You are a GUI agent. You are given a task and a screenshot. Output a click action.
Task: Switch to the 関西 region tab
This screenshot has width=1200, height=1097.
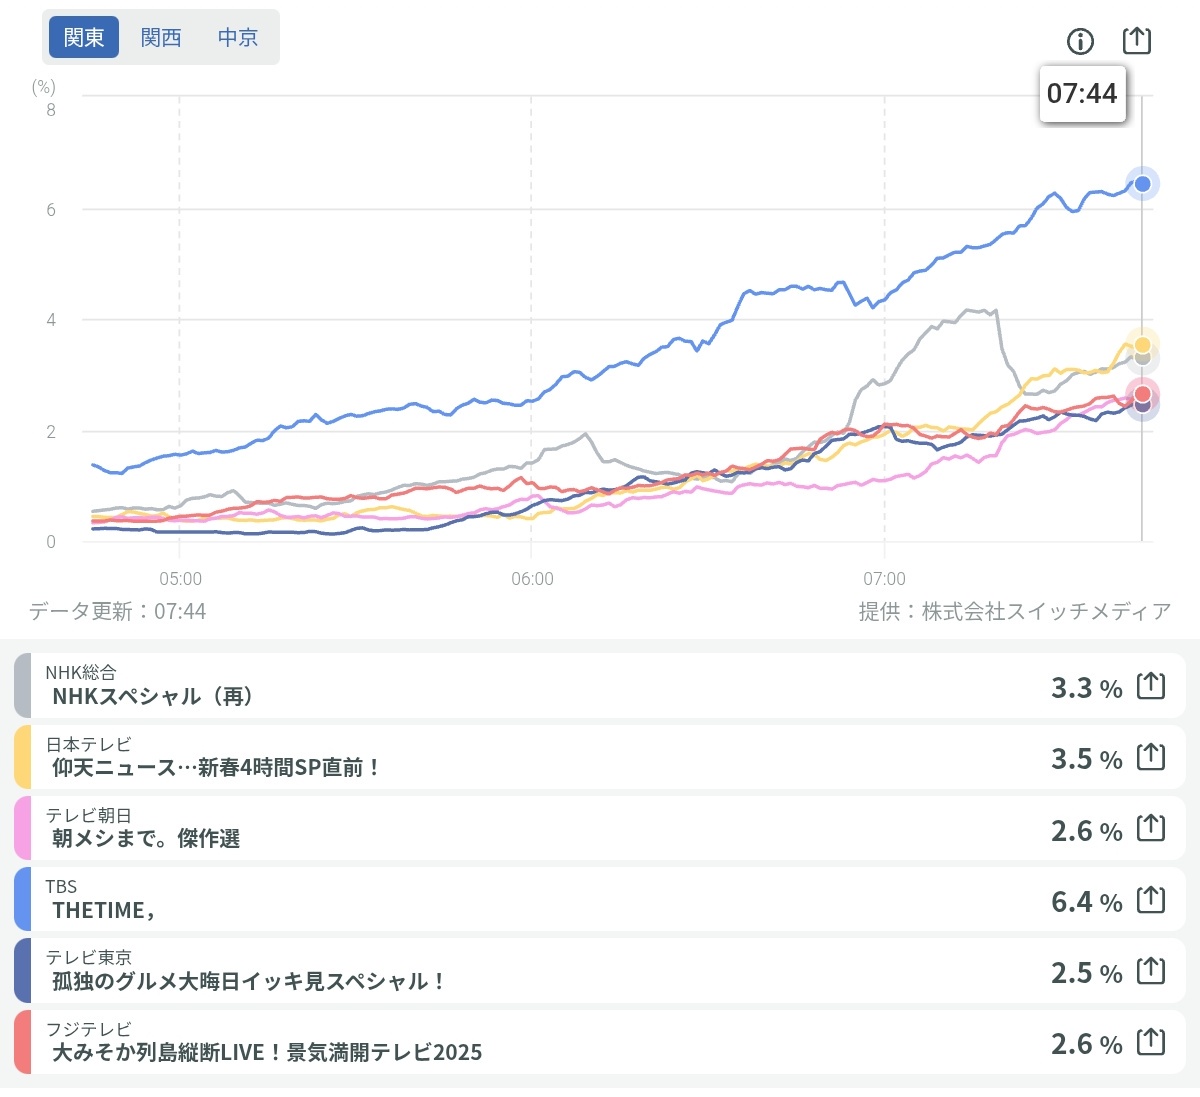pyautogui.click(x=161, y=37)
